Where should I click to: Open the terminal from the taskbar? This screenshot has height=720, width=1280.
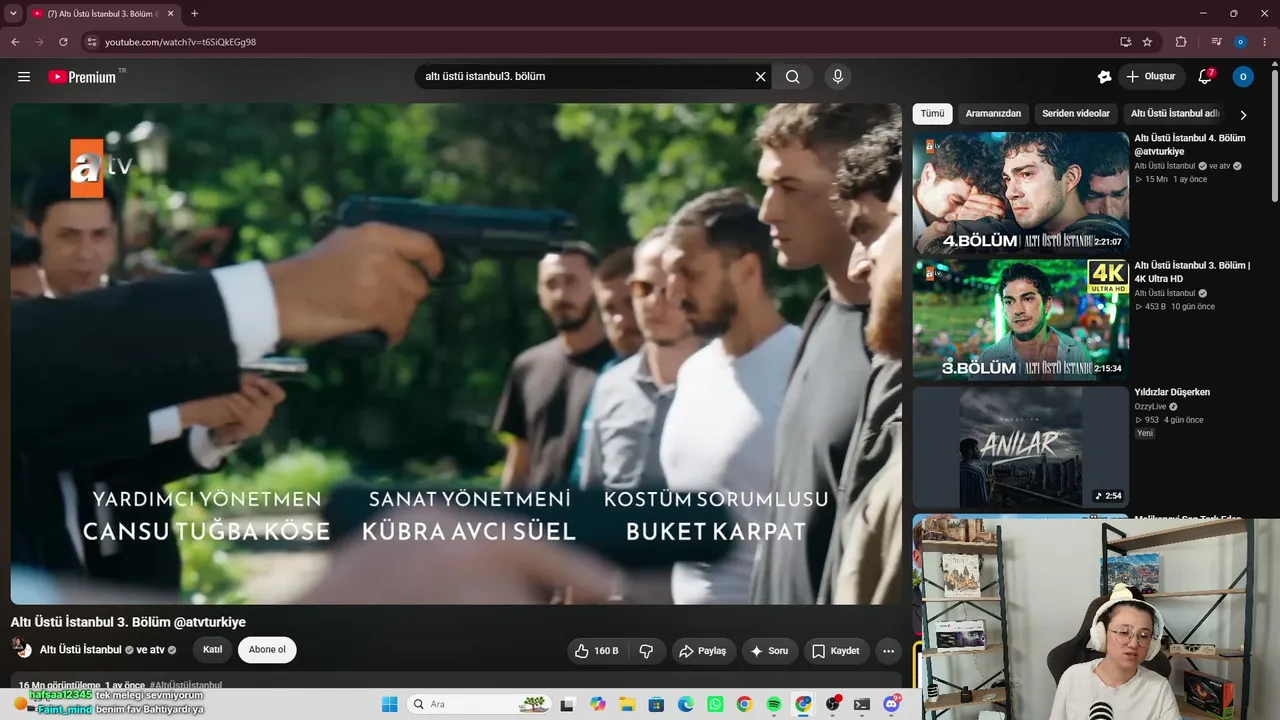(x=862, y=704)
